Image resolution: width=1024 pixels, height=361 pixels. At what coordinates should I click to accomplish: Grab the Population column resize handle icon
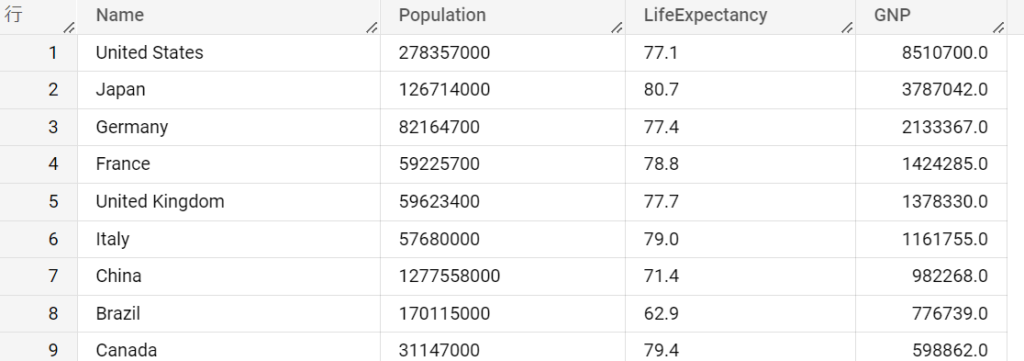(616, 27)
